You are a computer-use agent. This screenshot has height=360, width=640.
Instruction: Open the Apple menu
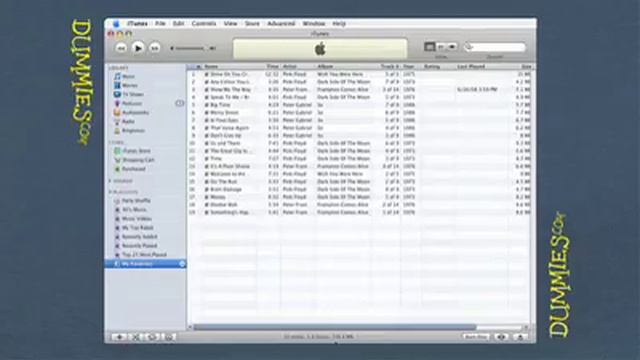point(116,24)
